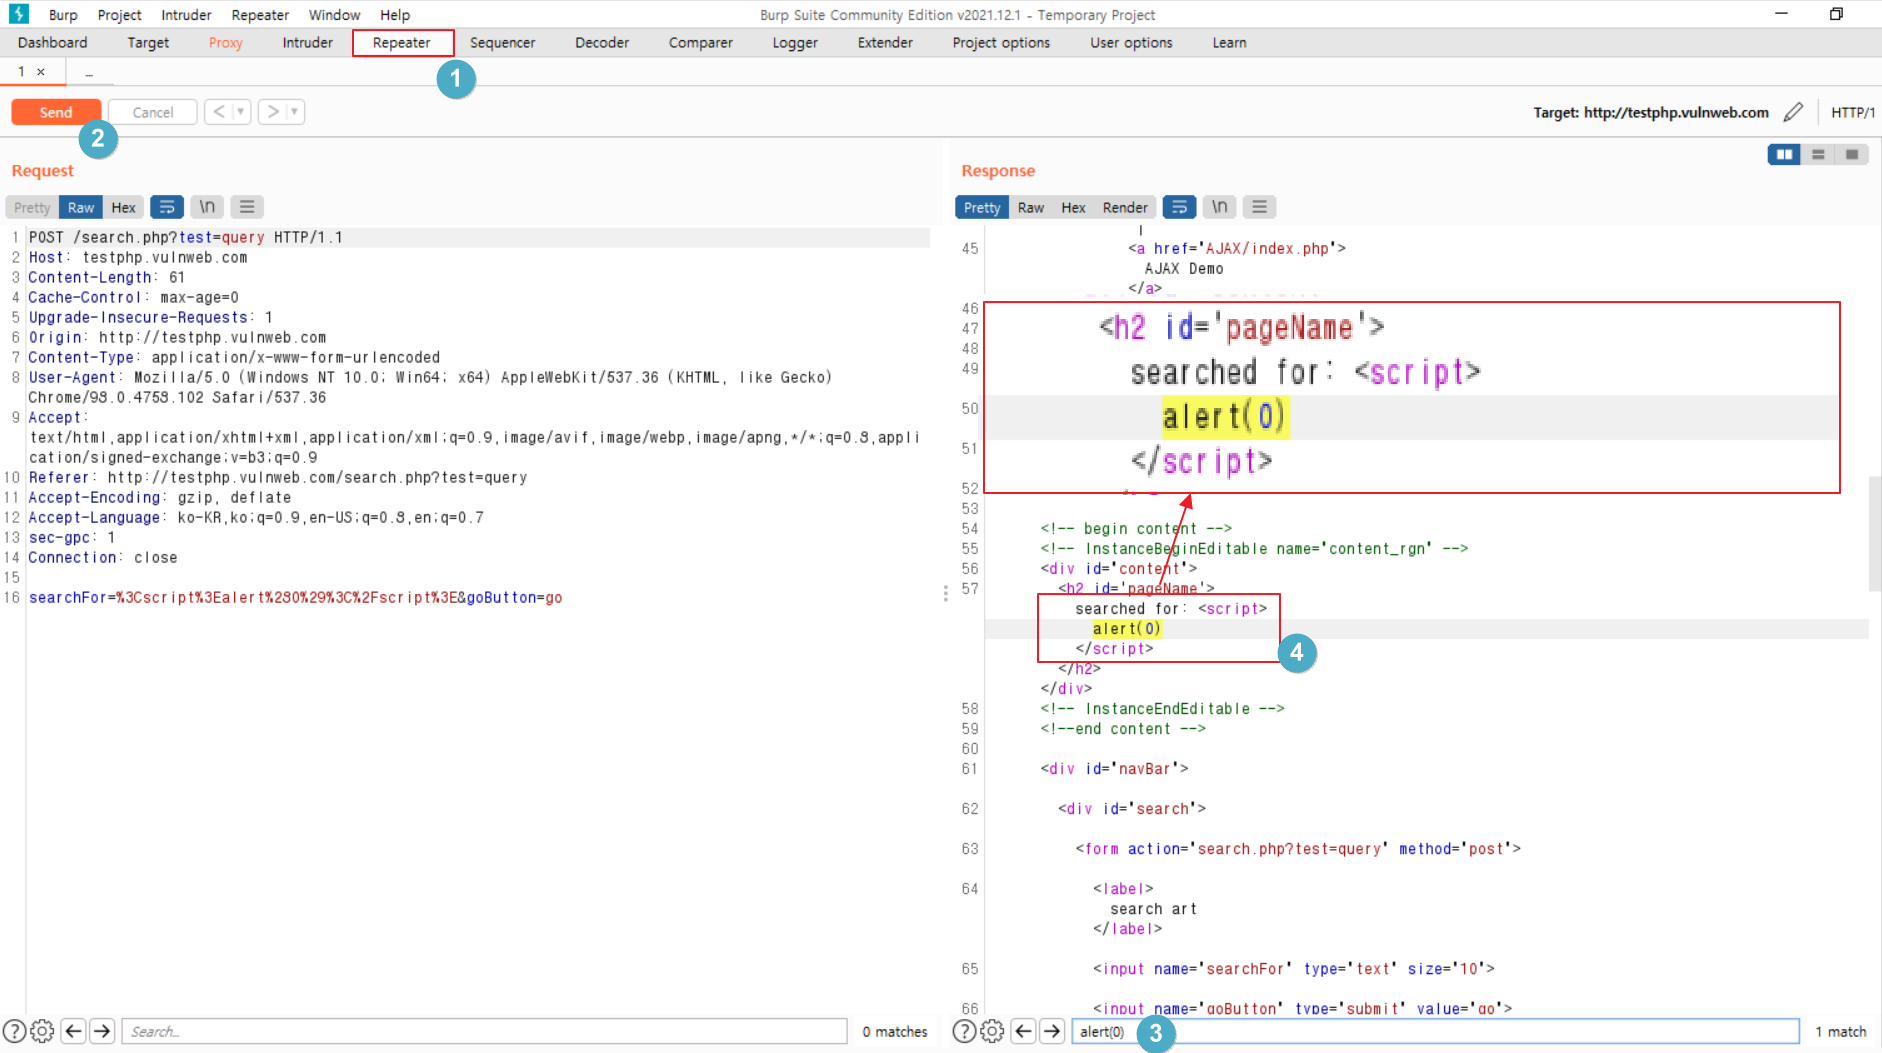This screenshot has width=1882, height=1053.
Task: Expand forward history dropdown arrow
Action: pyautogui.click(x=295, y=112)
